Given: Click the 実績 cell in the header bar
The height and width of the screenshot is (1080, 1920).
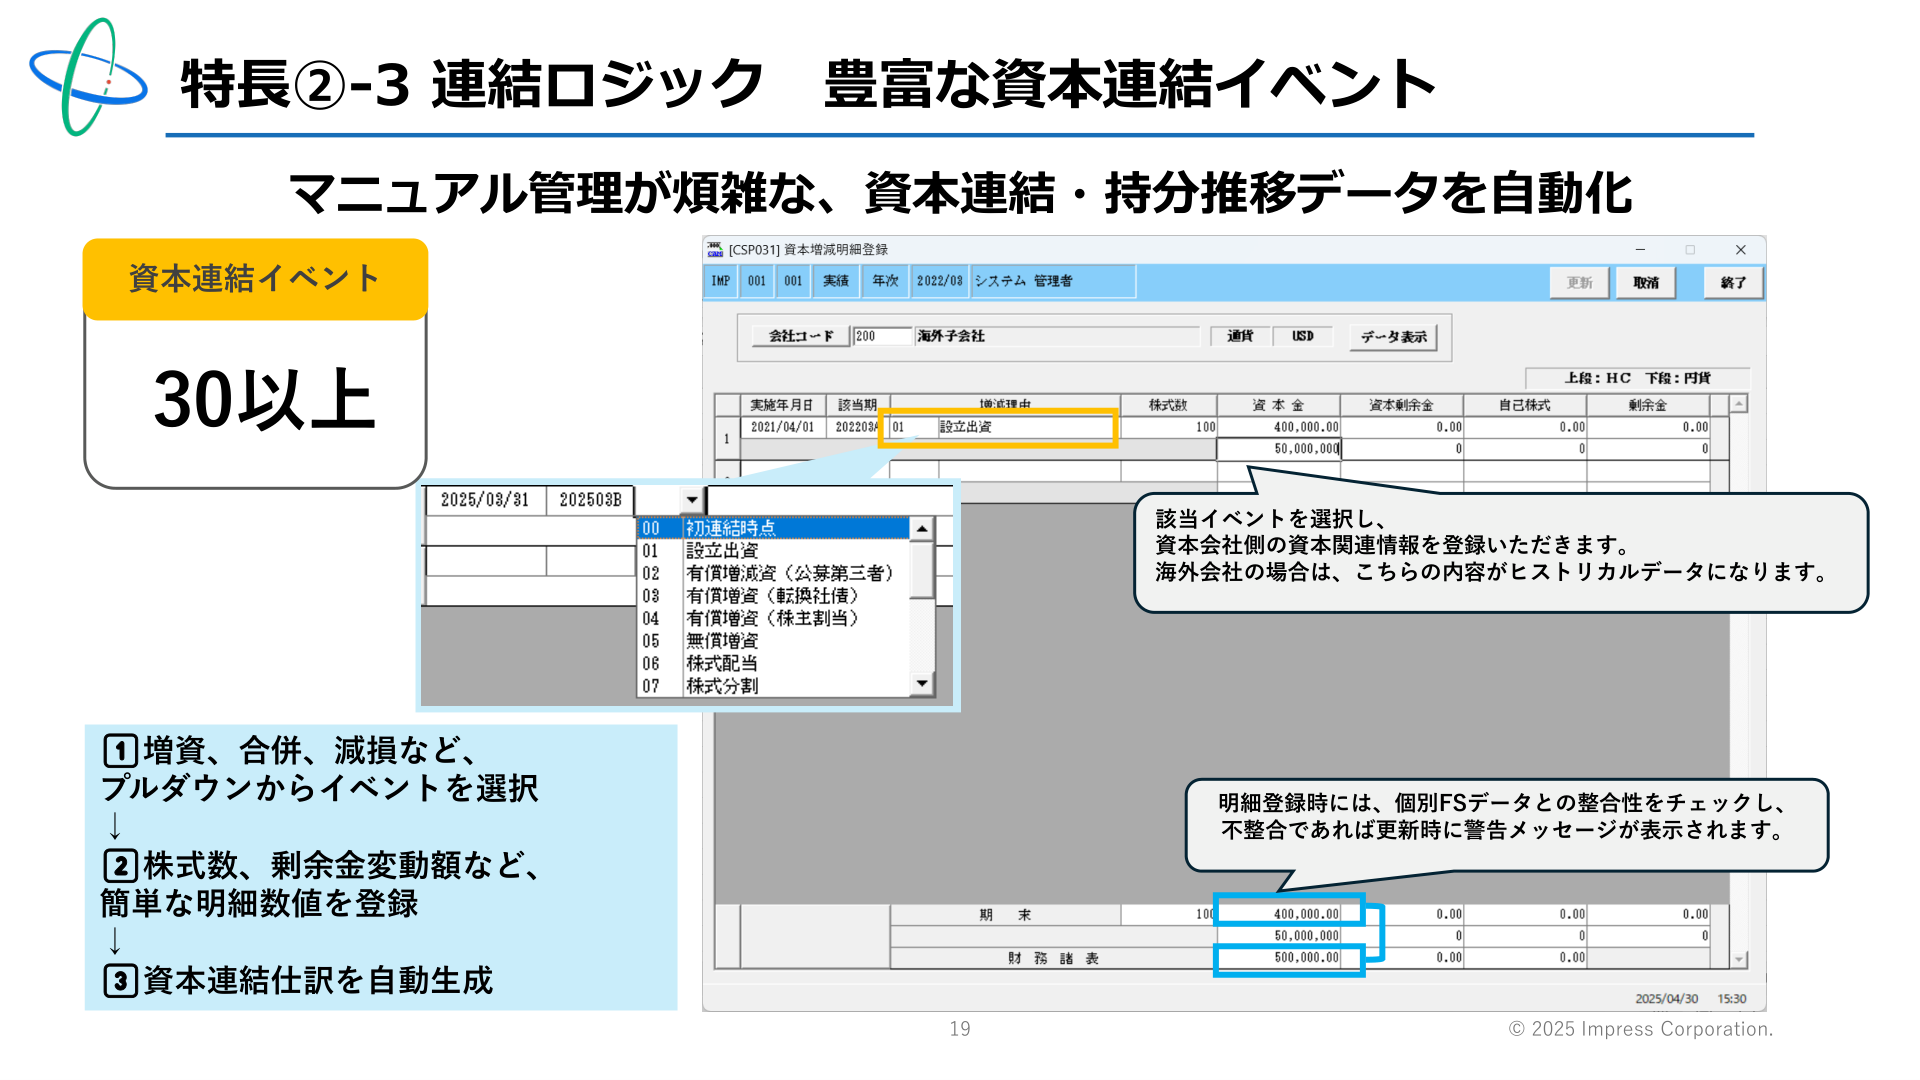Looking at the screenshot, I should point(836,281).
